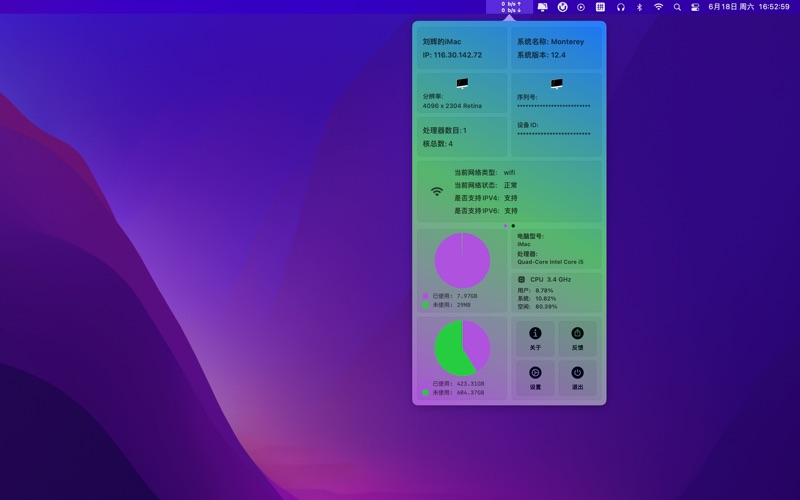The width and height of the screenshot is (800, 500).
Task: Click the memory usage pie chart
Action: point(462,261)
